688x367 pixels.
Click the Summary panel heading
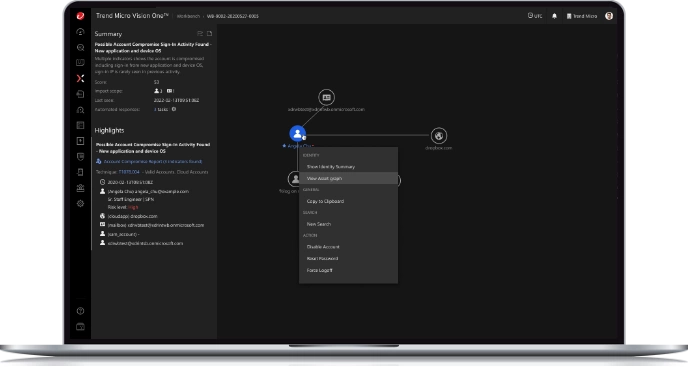tap(108, 34)
